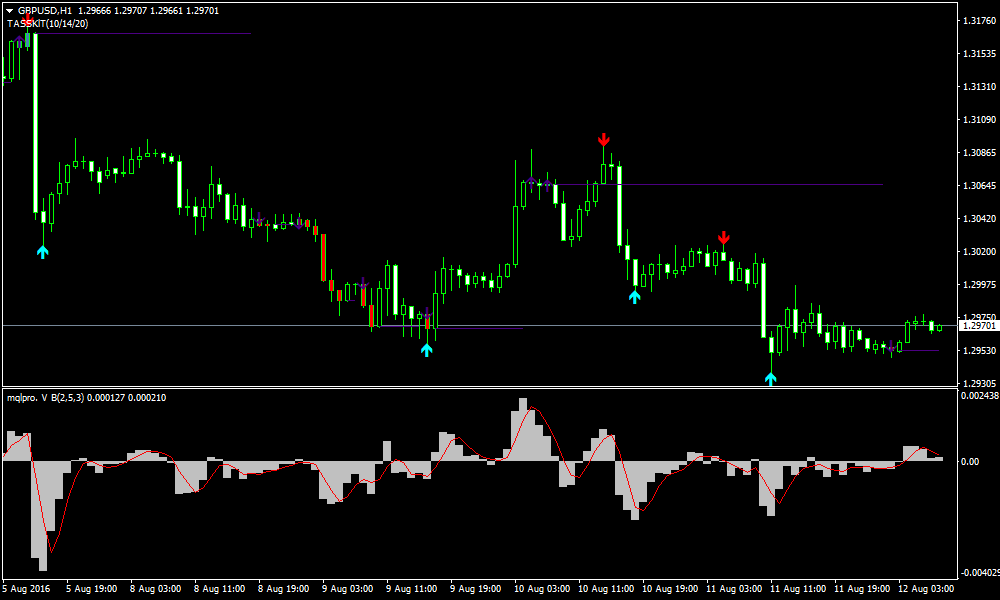Click the 8 Aug 03:00 time axis label
1000x600 pixels.
coord(156,589)
